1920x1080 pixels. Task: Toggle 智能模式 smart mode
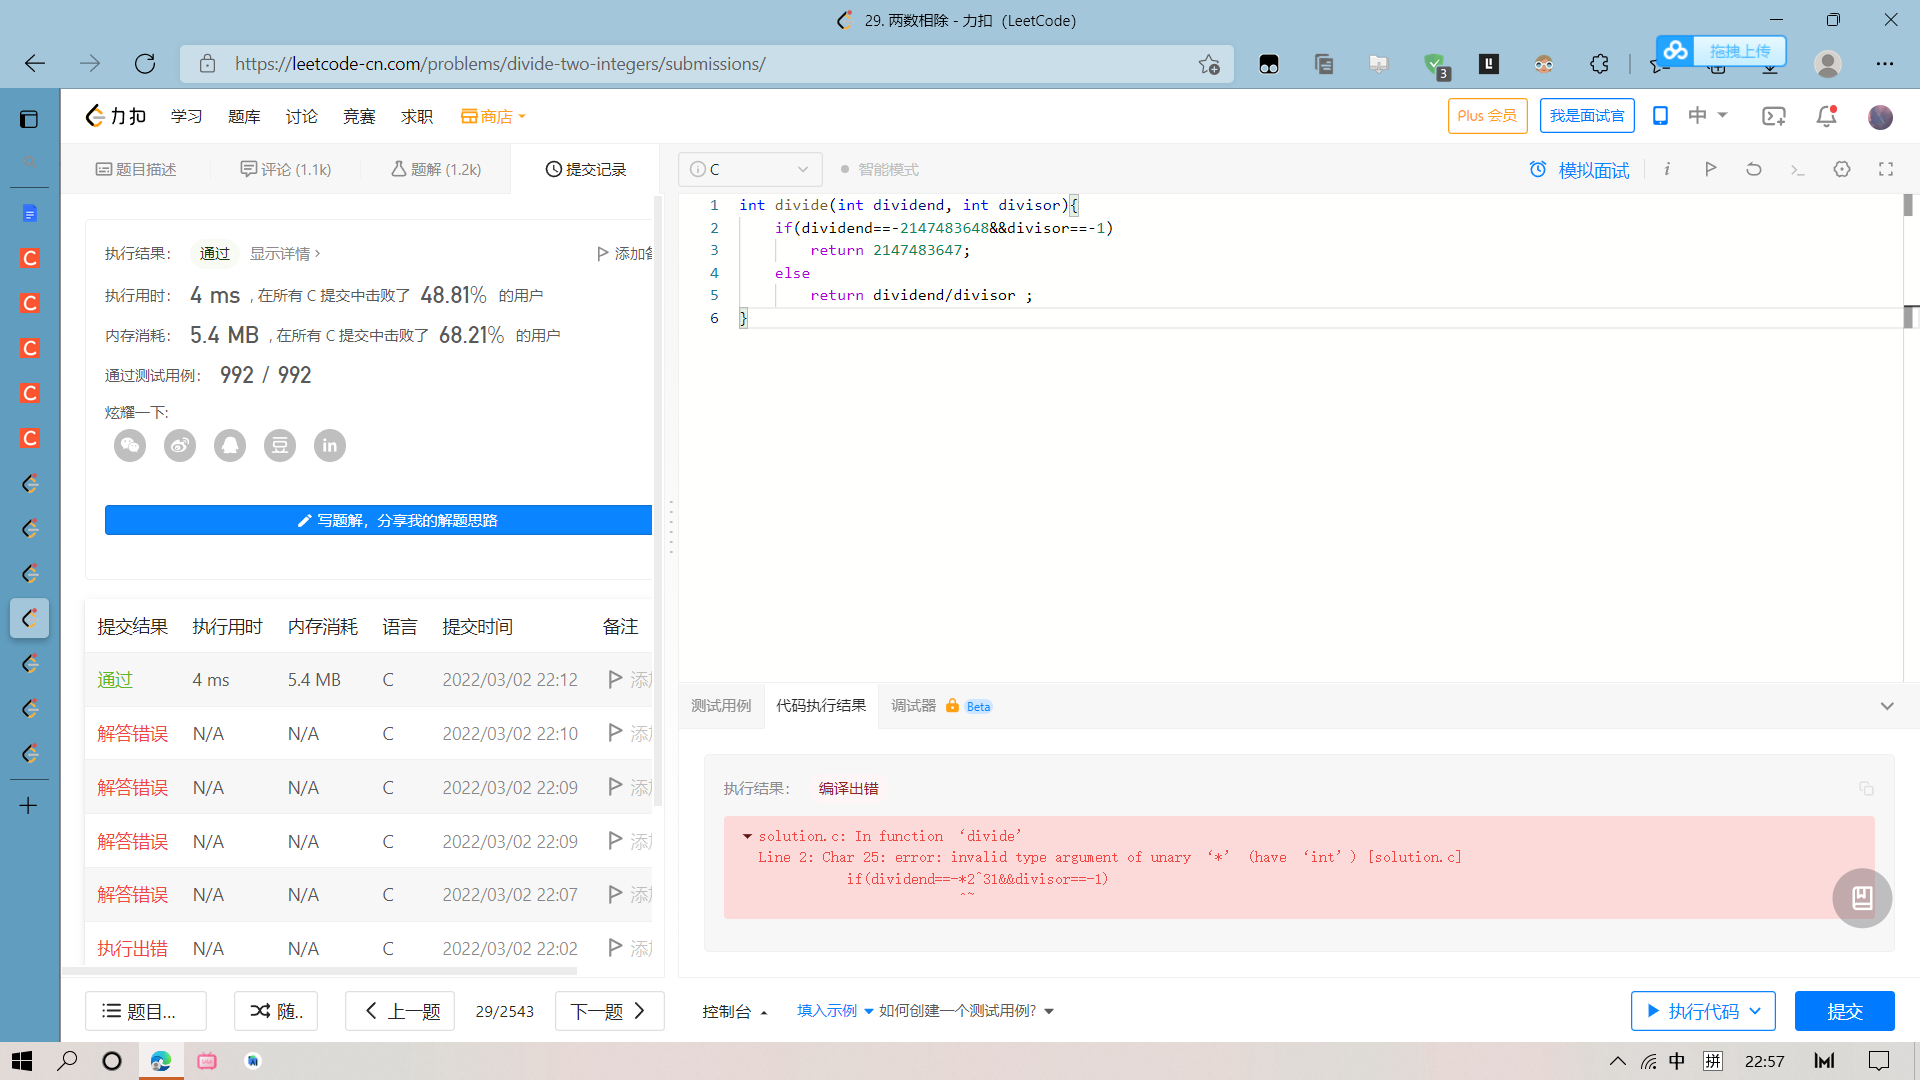[x=880, y=169]
